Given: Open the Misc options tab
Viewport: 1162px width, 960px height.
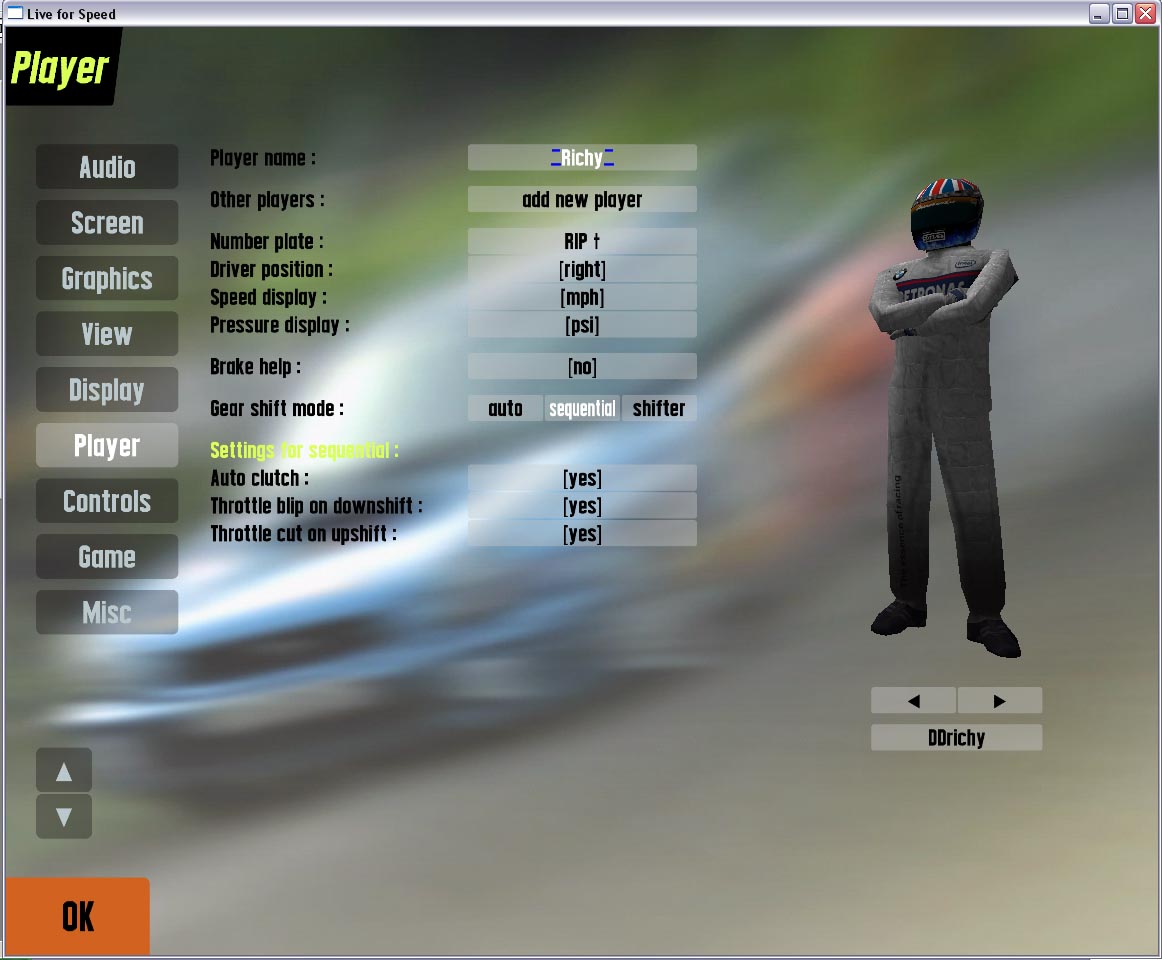Looking at the screenshot, I should (107, 612).
